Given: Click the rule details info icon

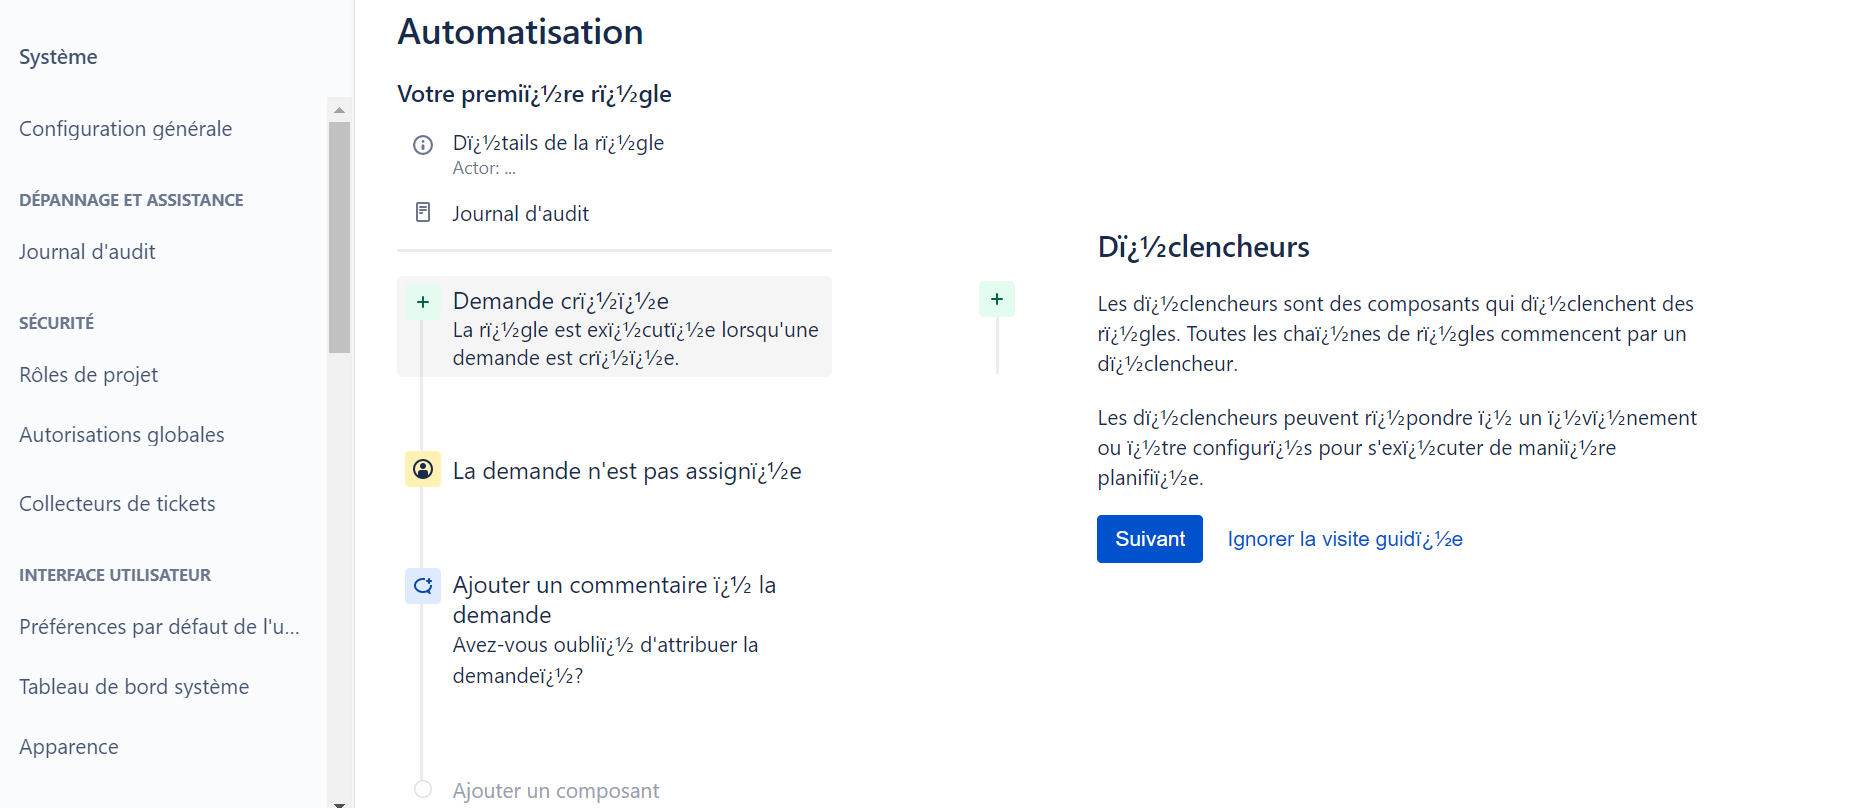Looking at the screenshot, I should 423,145.
